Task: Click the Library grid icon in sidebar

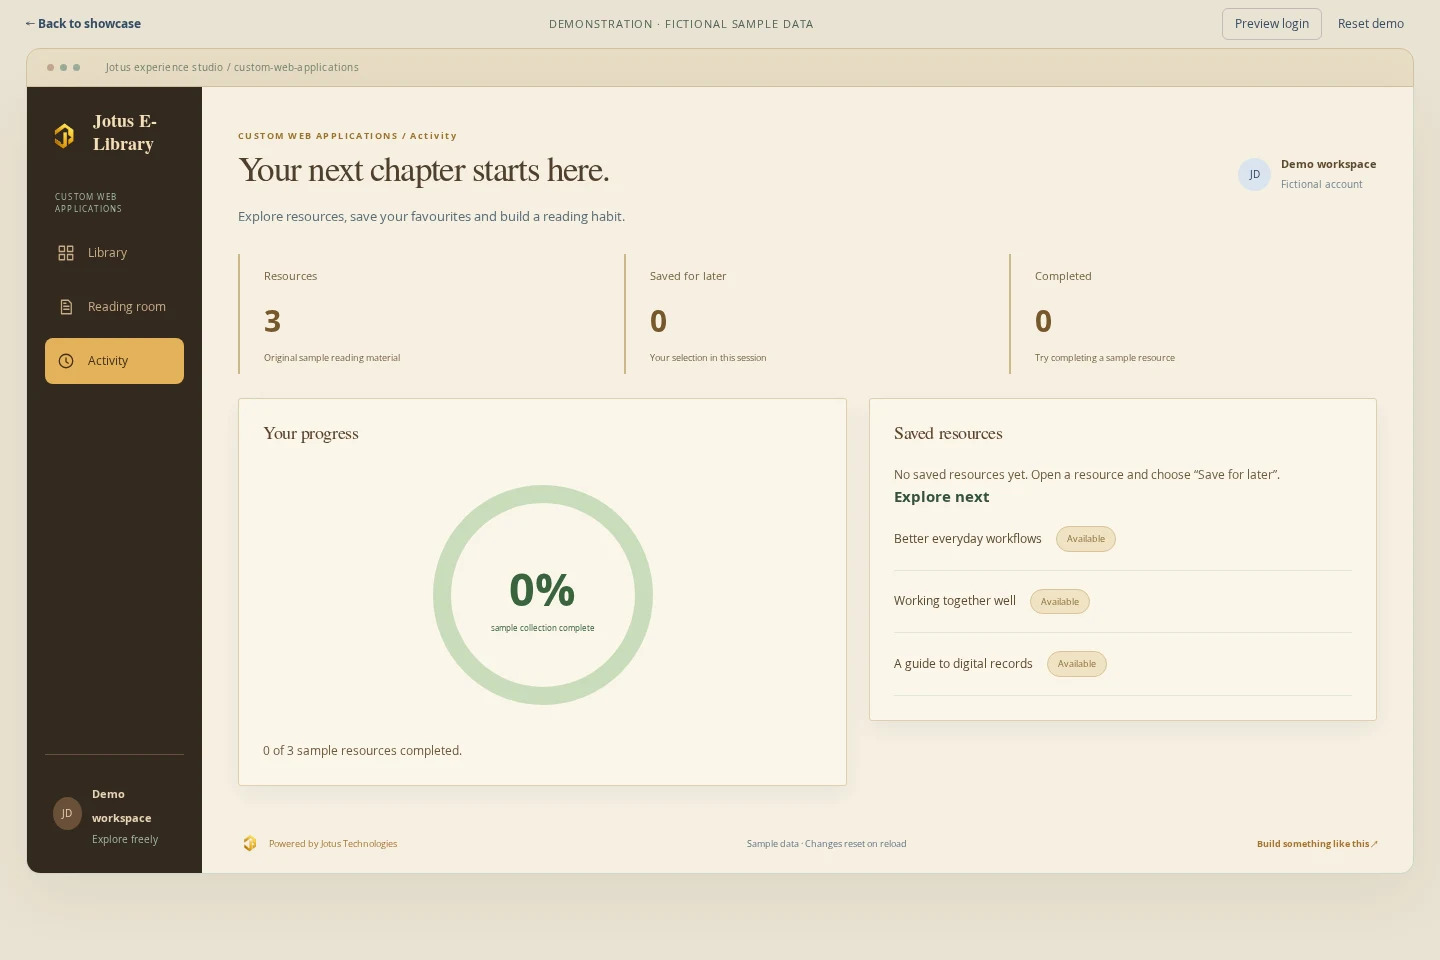Action: click(x=66, y=253)
